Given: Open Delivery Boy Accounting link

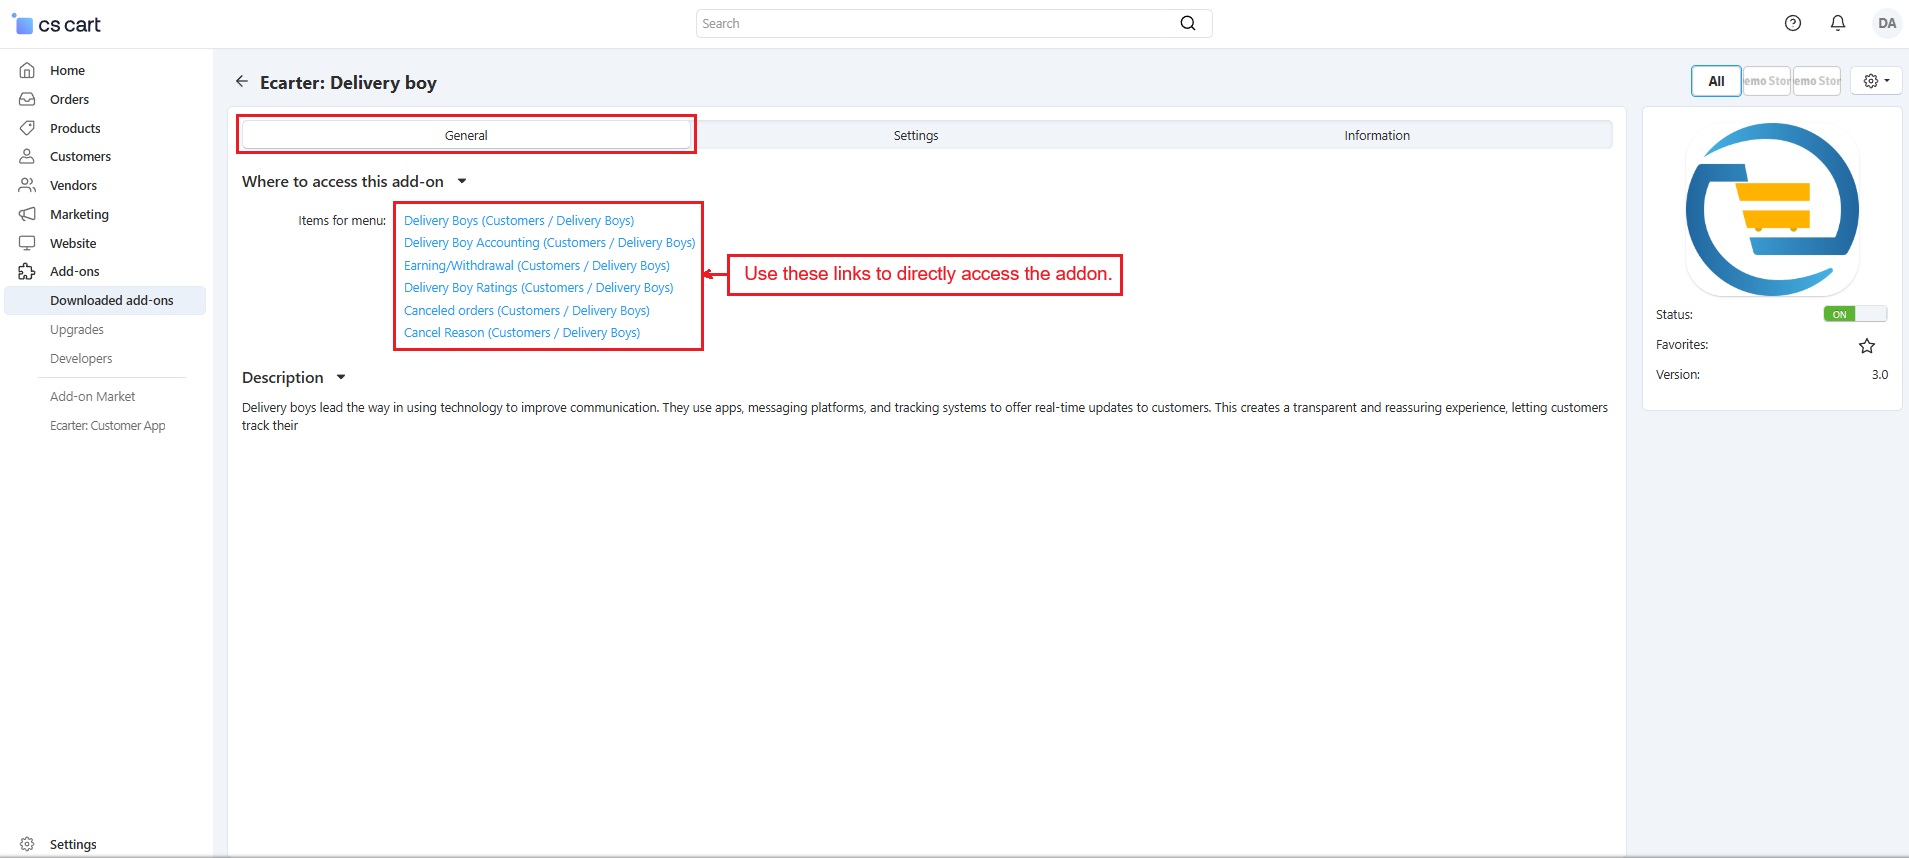Looking at the screenshot, I should coord(549,242).
